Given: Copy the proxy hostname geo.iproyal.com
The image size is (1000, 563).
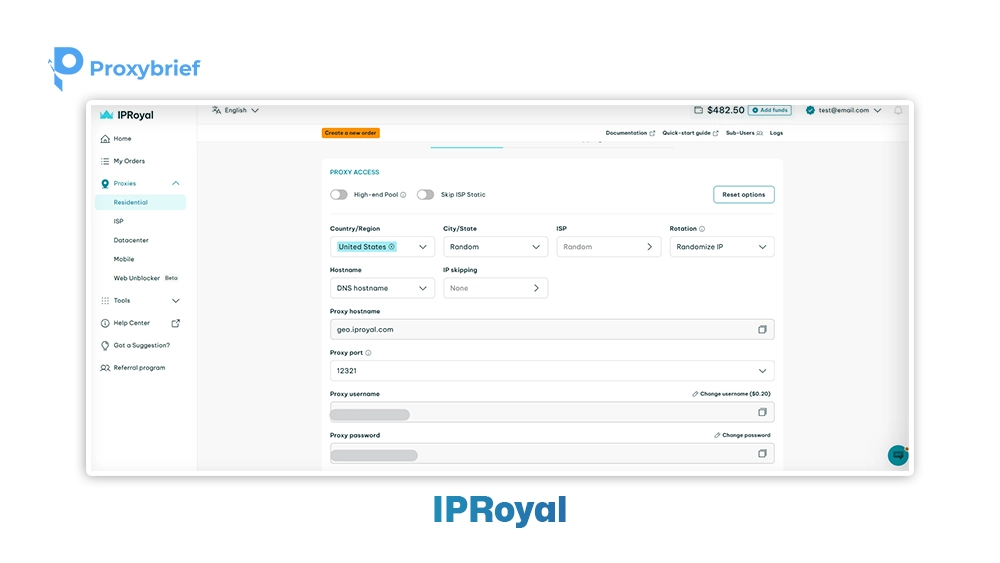Looking at the screenshot, I should click(x=762, y=330).
